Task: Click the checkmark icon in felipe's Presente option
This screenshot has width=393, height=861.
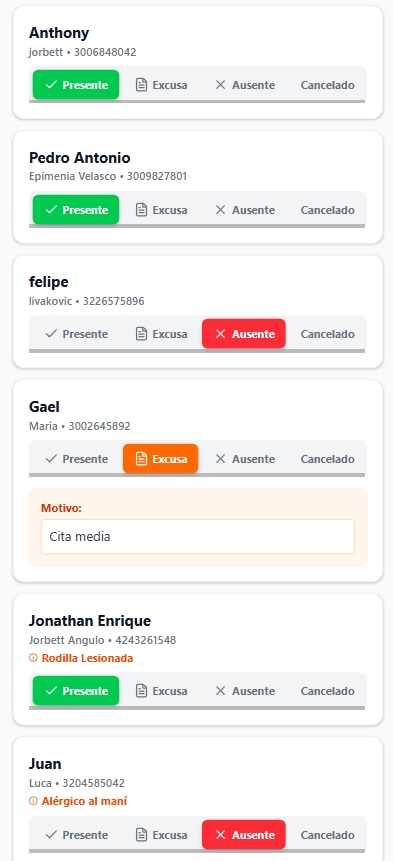Action: tap(51, 334)
